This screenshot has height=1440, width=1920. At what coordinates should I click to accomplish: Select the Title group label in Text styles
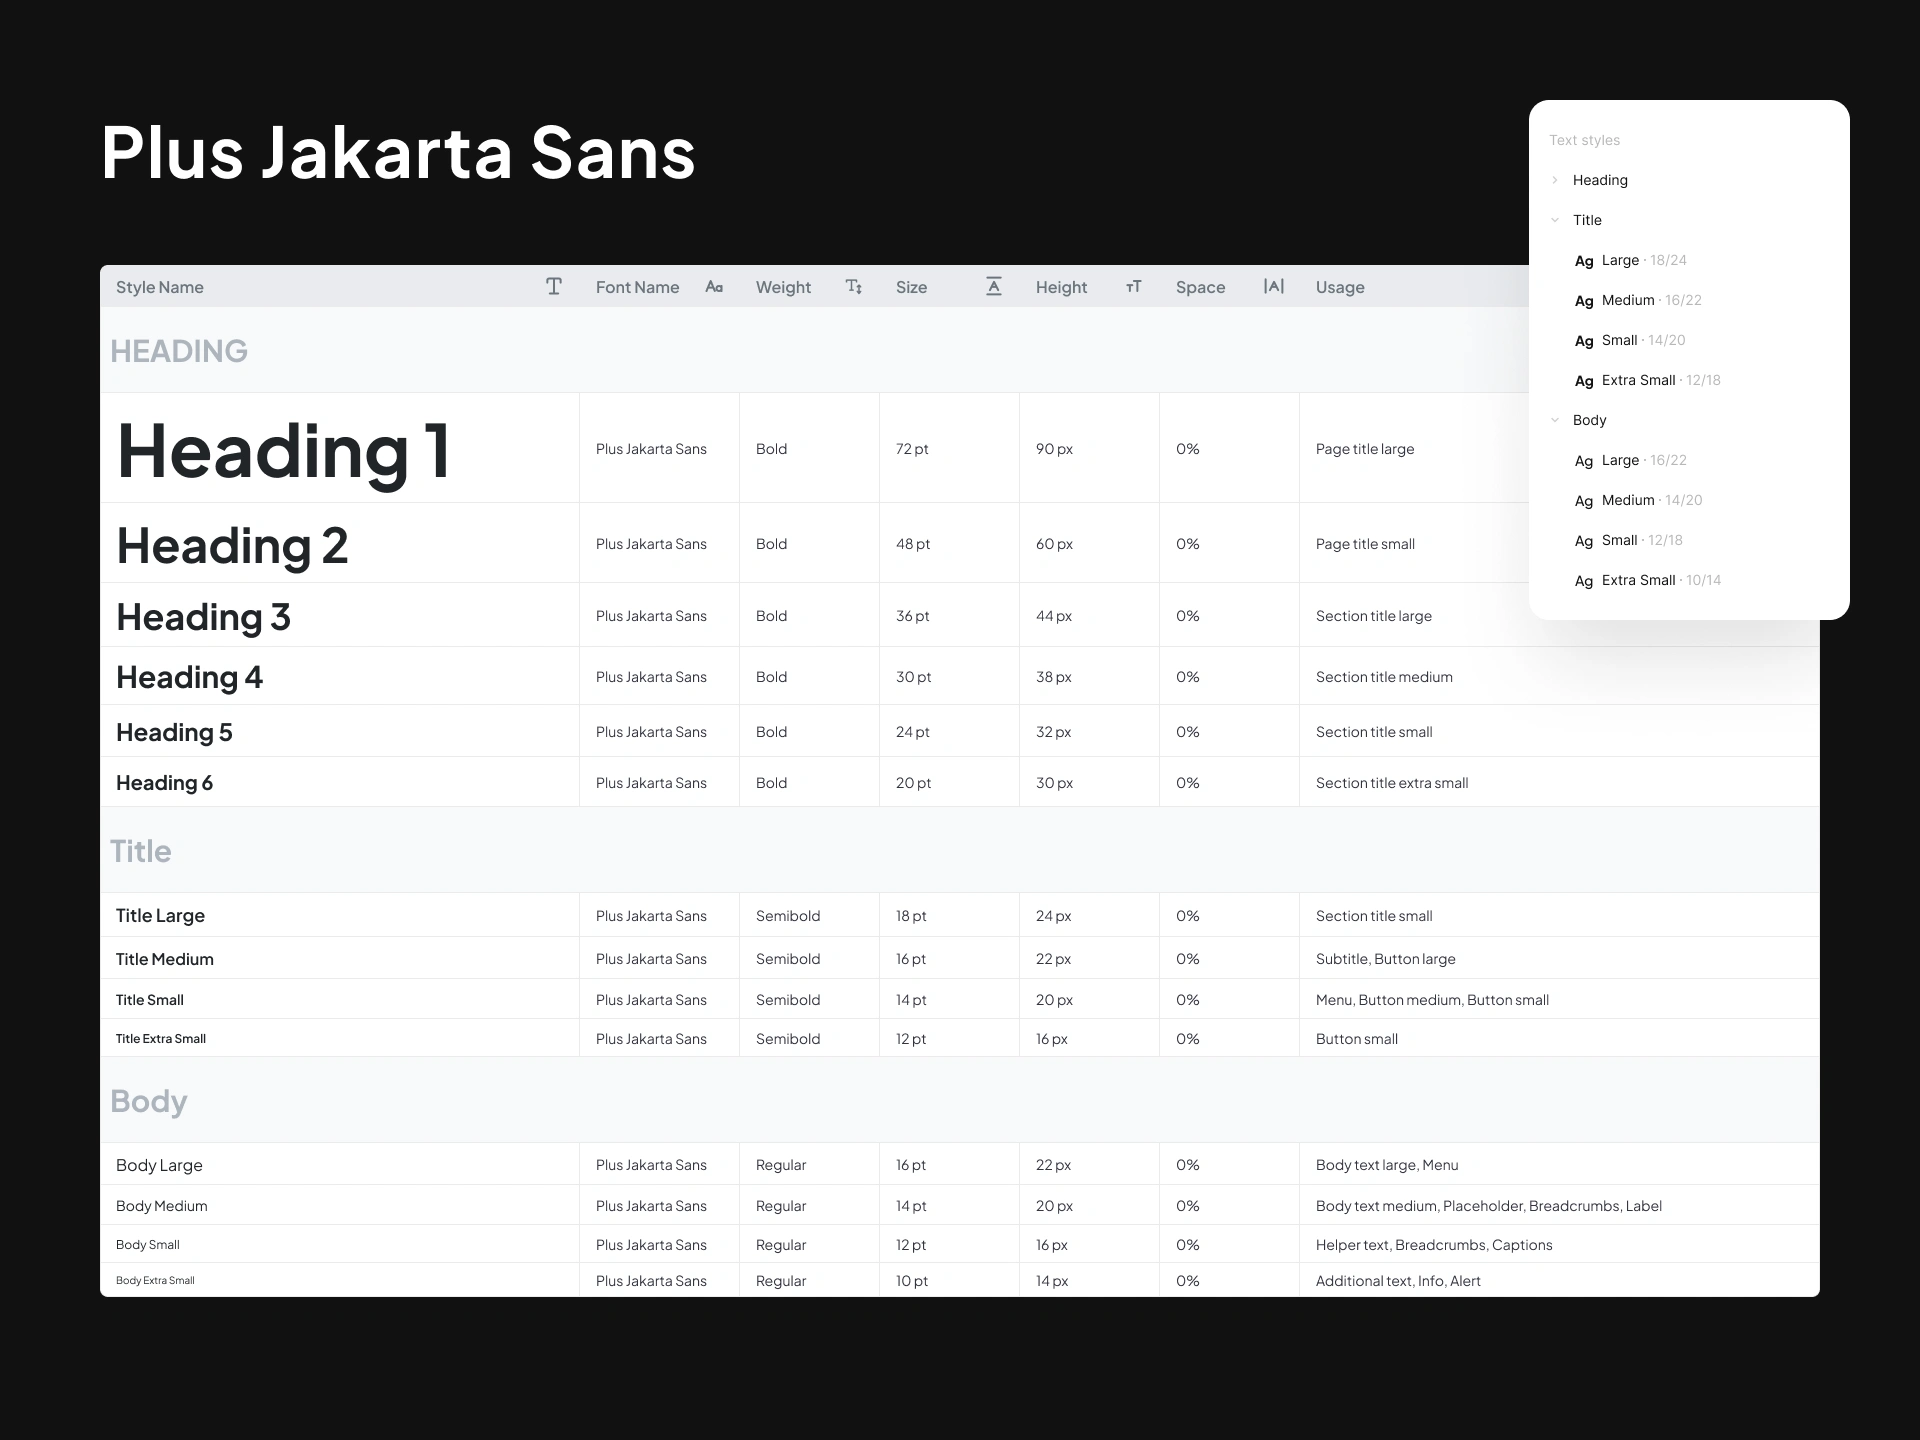1587,220
